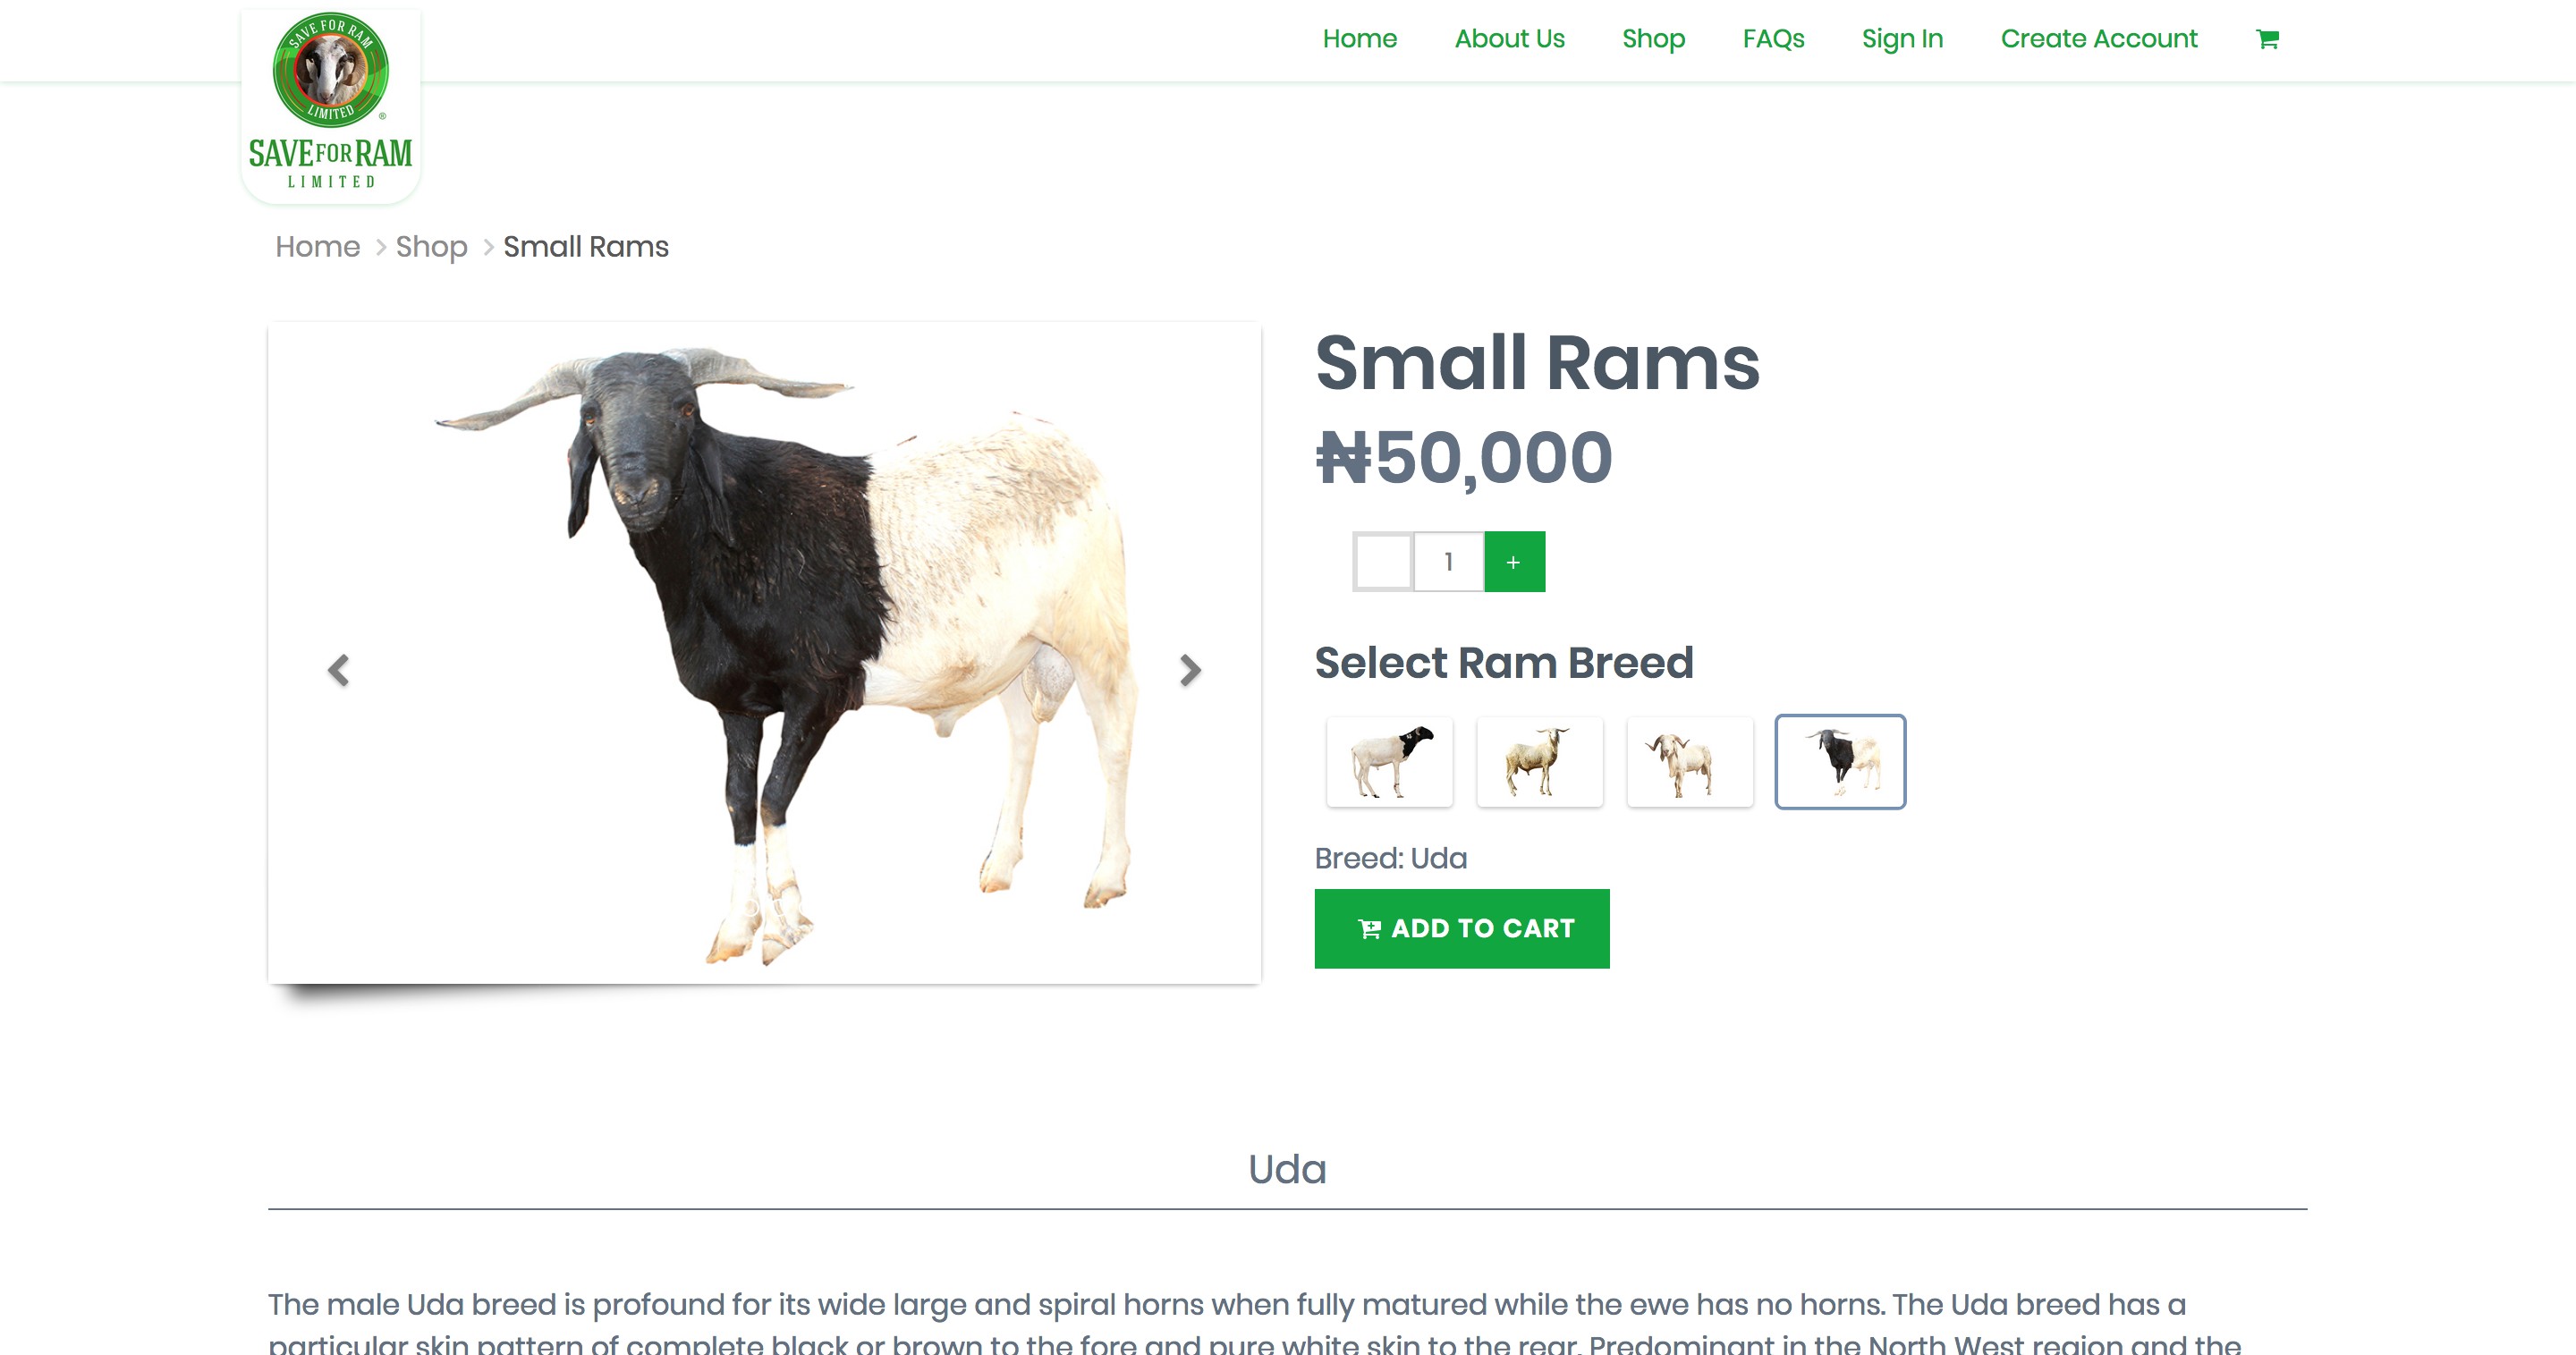Viewport: 2576px width, 1355px height.
Task: Navigate to Shop in the breadcrumb
Action: [431, 247]
